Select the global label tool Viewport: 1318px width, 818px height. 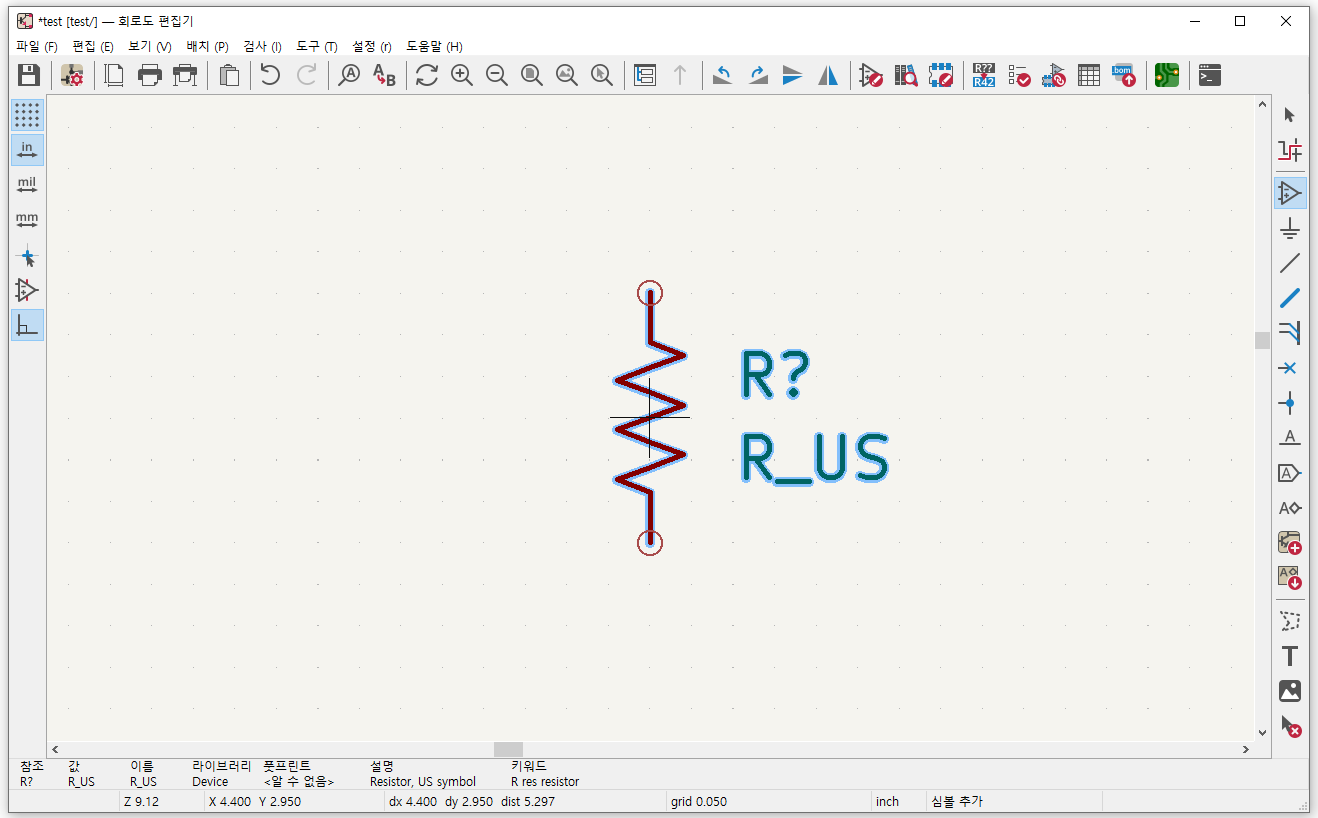click(1290, 473)
